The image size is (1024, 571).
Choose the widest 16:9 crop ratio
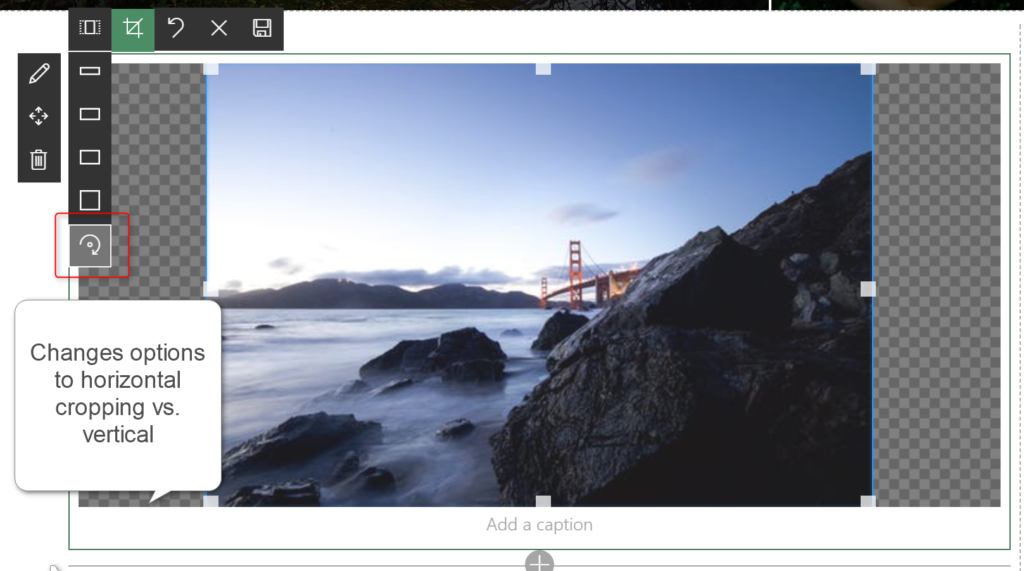pyautogui.click(x=89, y=71)
